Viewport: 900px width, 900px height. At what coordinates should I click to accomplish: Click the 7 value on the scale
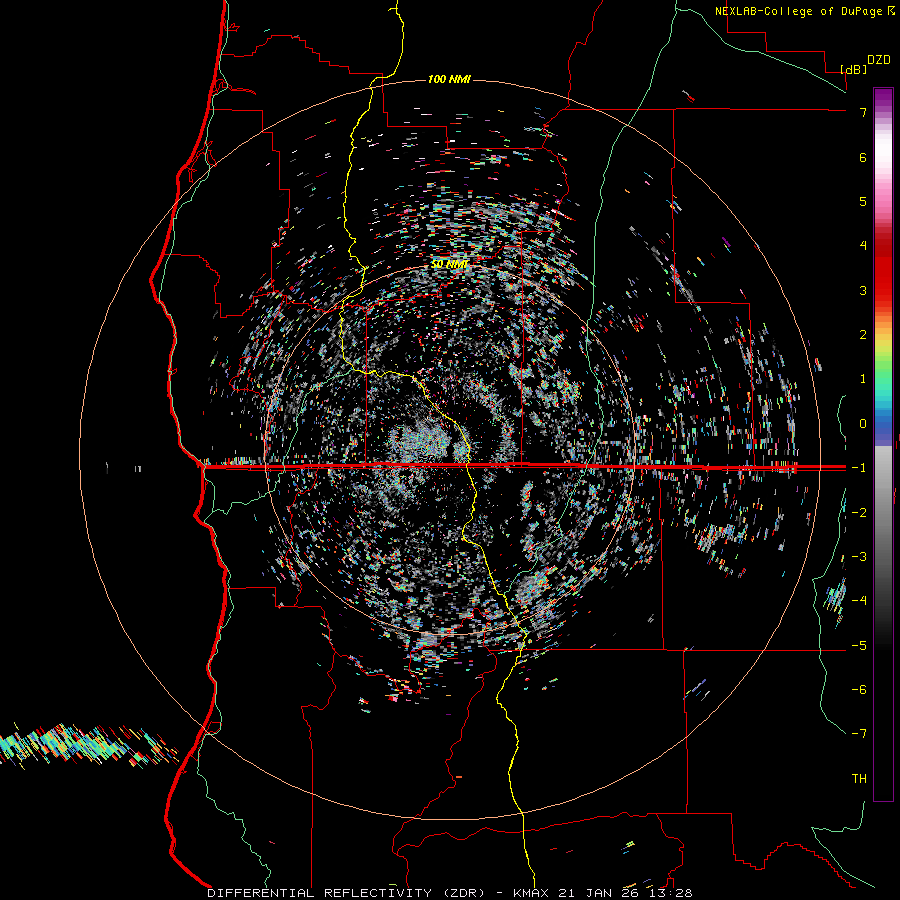863,112
